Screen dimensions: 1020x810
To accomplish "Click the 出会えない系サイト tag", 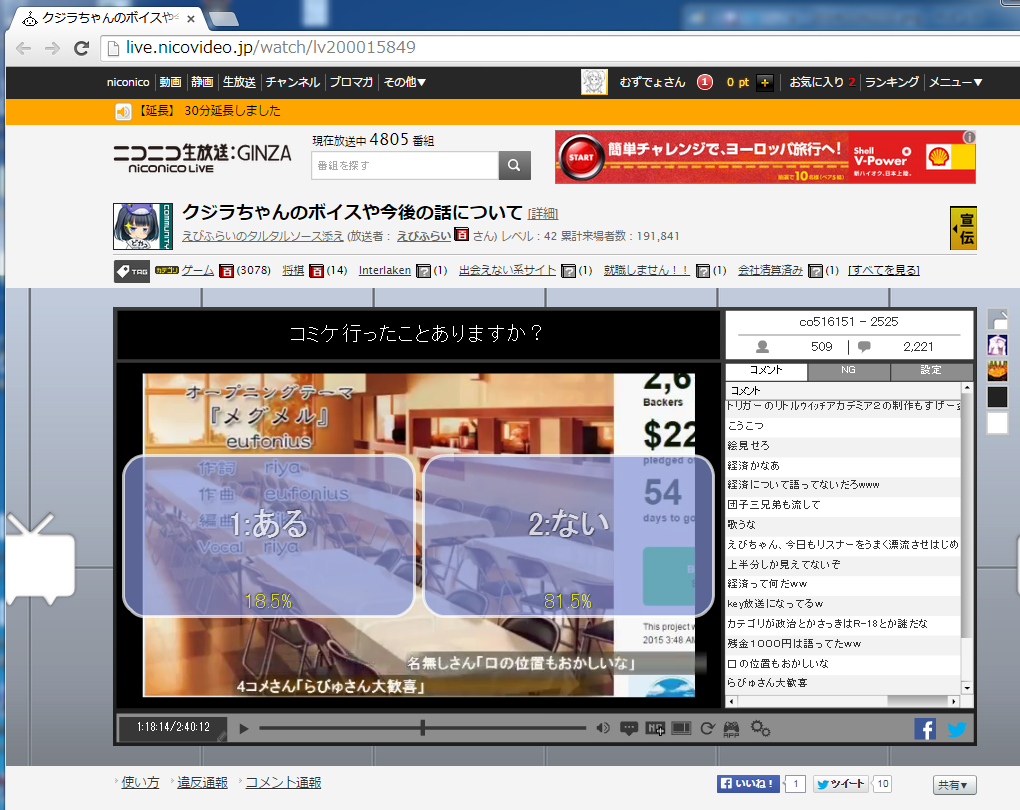I will [507, 270].
